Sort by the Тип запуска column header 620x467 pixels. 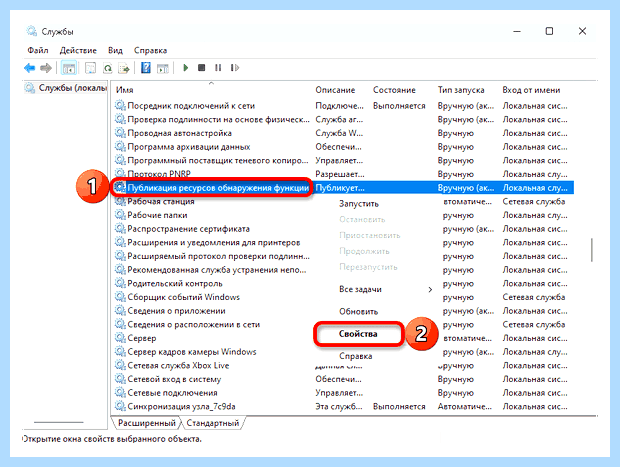point(461,90)
